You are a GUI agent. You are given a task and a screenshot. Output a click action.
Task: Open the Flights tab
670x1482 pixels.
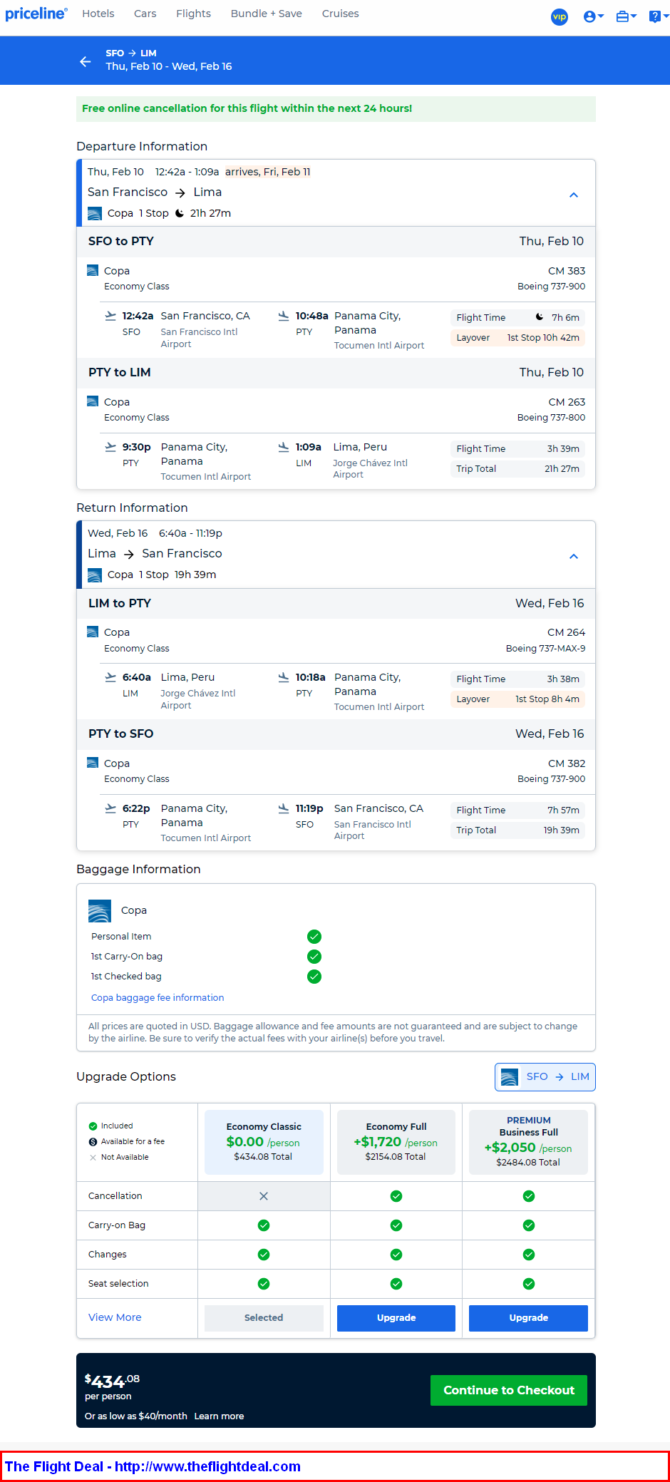coord(193,14)
